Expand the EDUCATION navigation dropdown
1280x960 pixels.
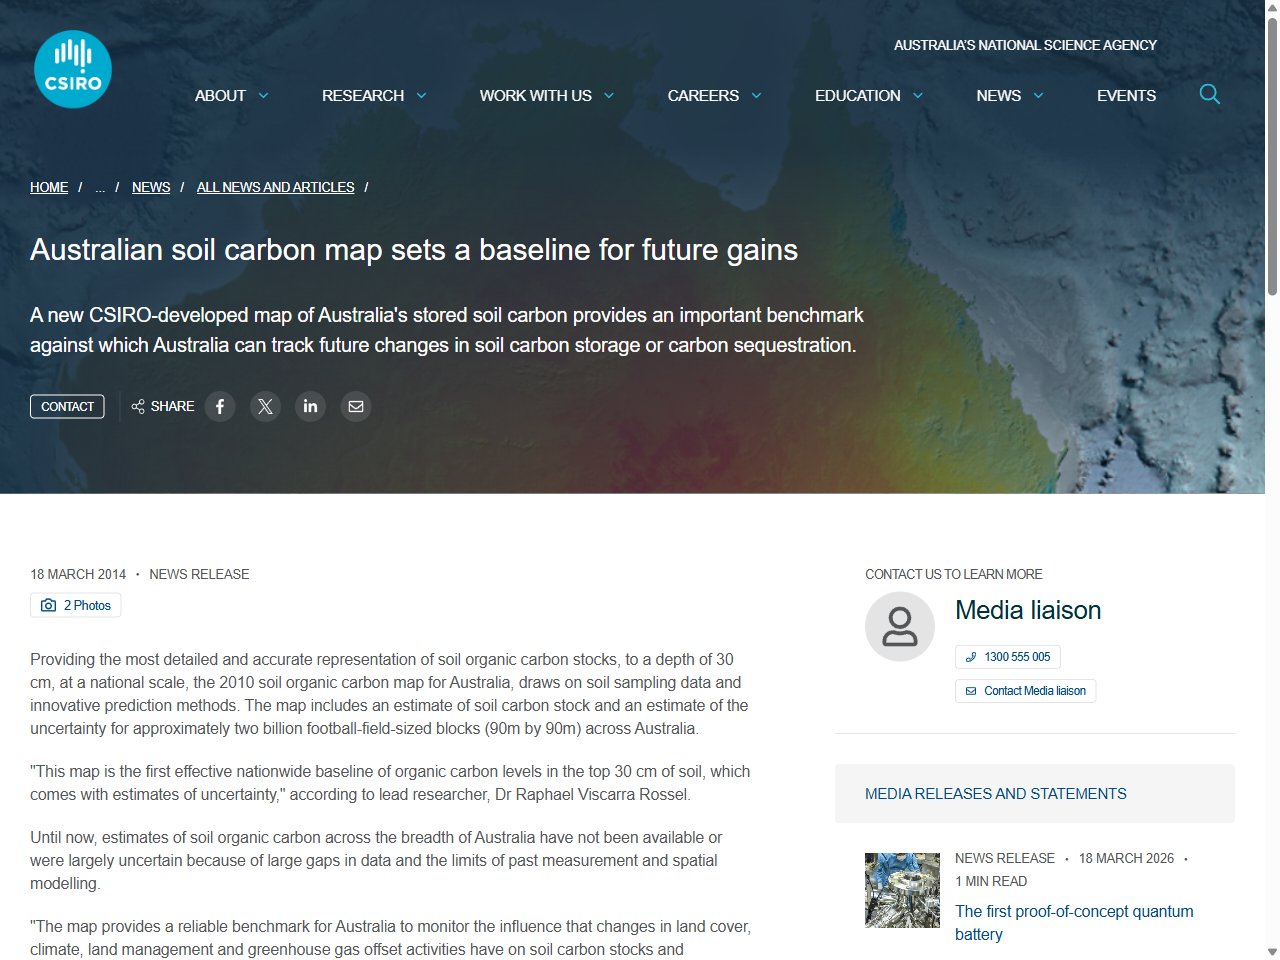click(x=868, y=95)
